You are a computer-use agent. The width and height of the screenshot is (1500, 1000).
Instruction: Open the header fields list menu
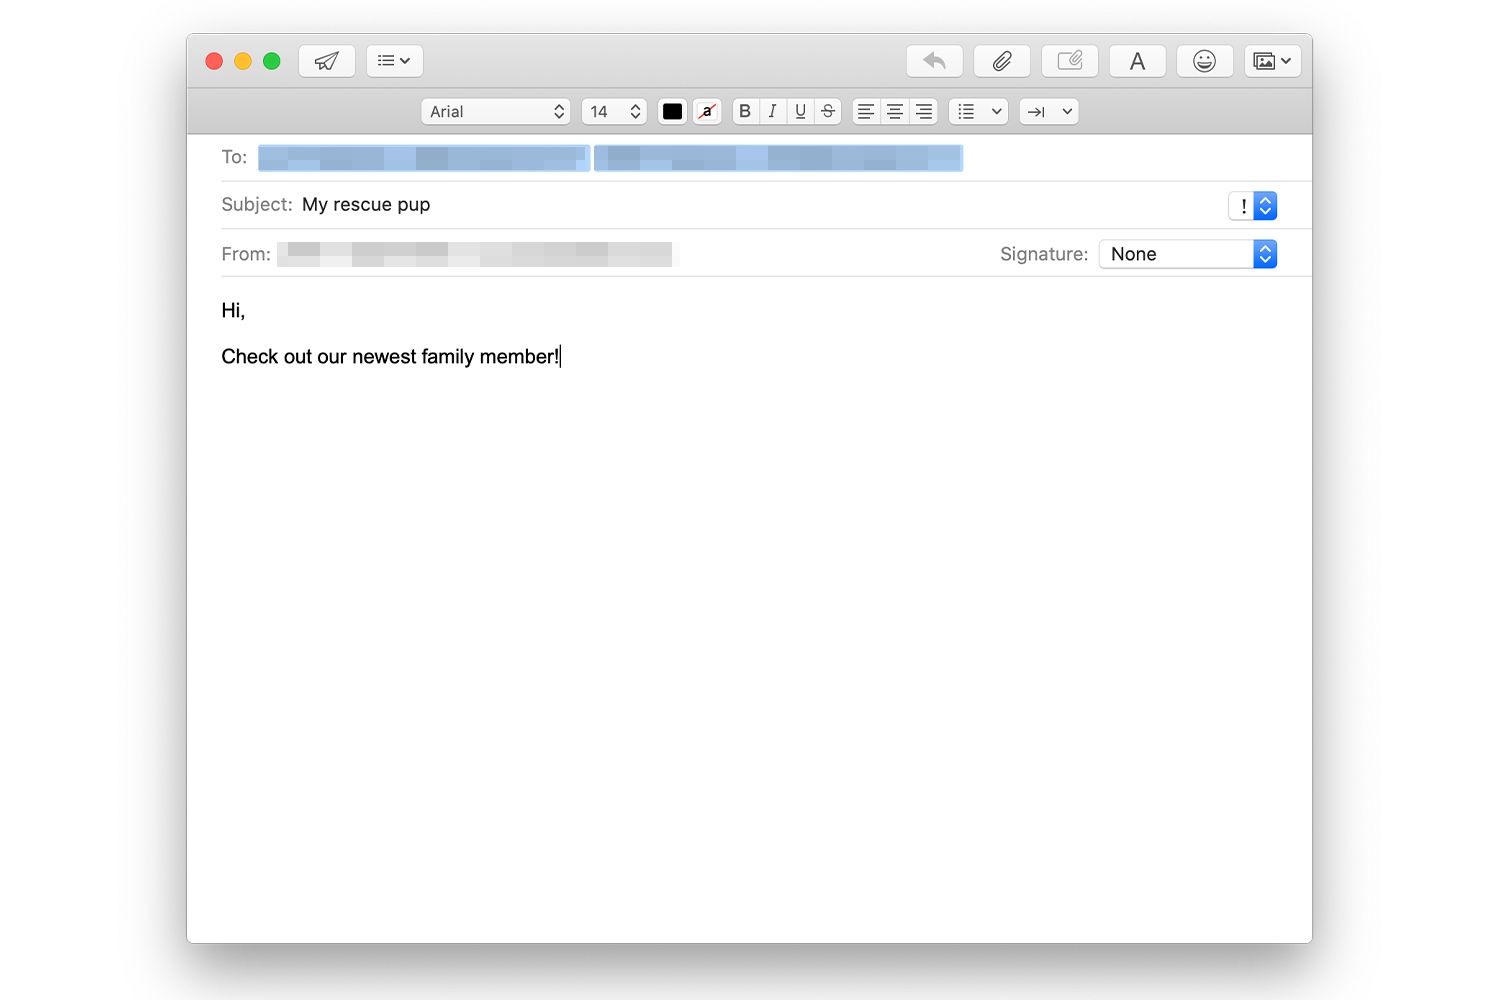(394, 61)
